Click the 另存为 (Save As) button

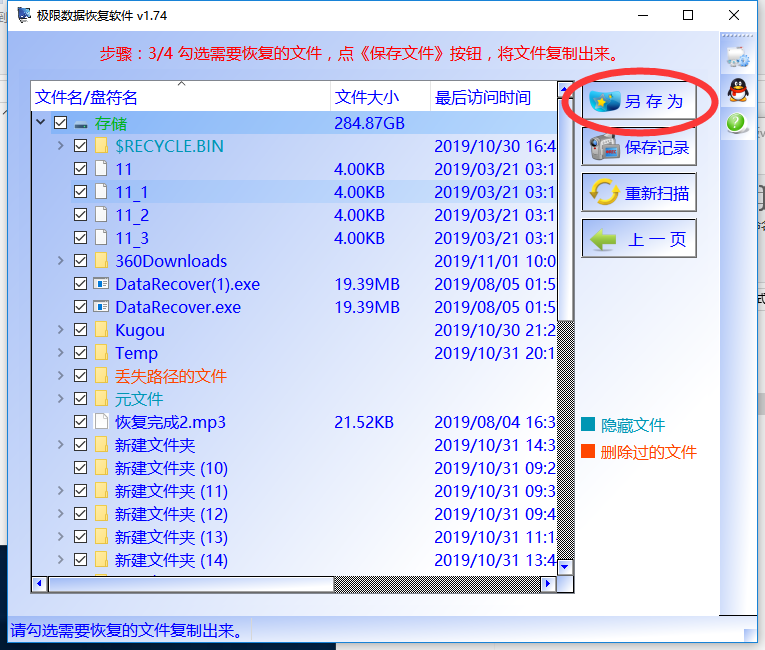click(639, 101)
